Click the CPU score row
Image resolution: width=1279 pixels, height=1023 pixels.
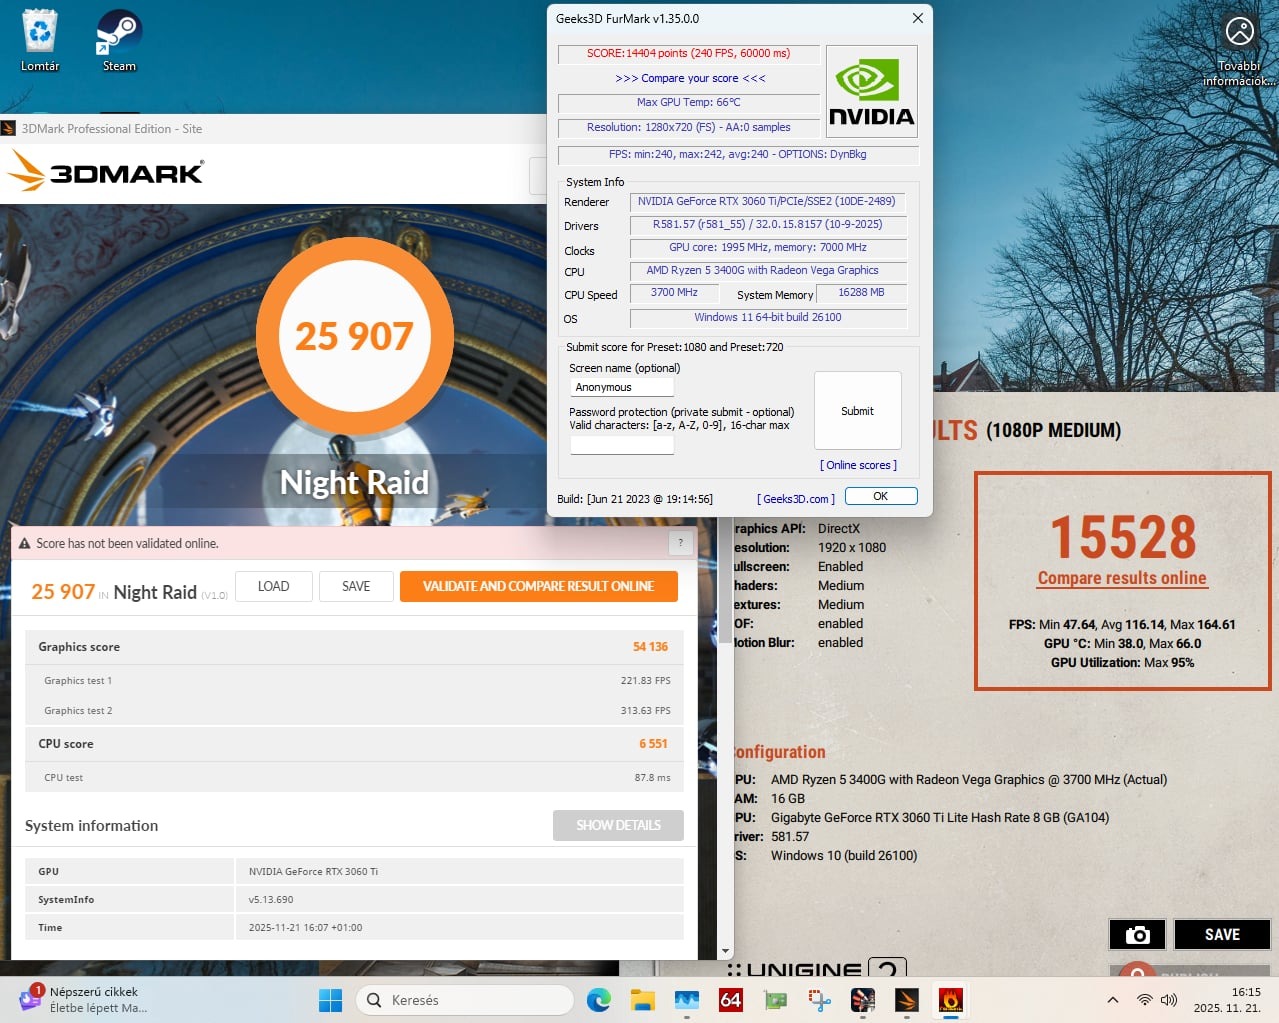point(354,744)
